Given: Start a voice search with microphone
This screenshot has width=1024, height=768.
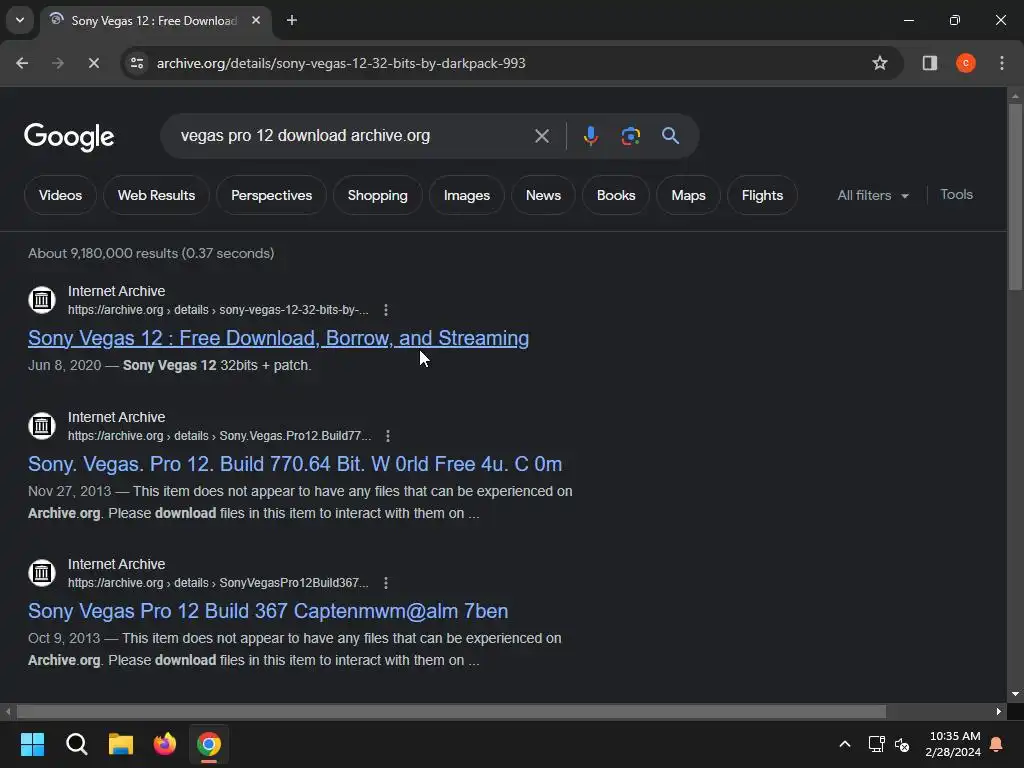Looking at the screenshot, I should pos(590,136).
